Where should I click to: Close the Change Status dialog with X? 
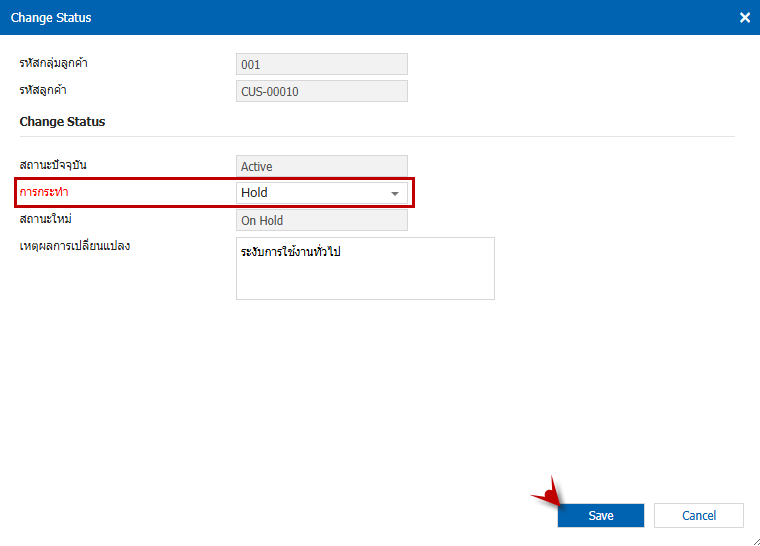(744, 18)
